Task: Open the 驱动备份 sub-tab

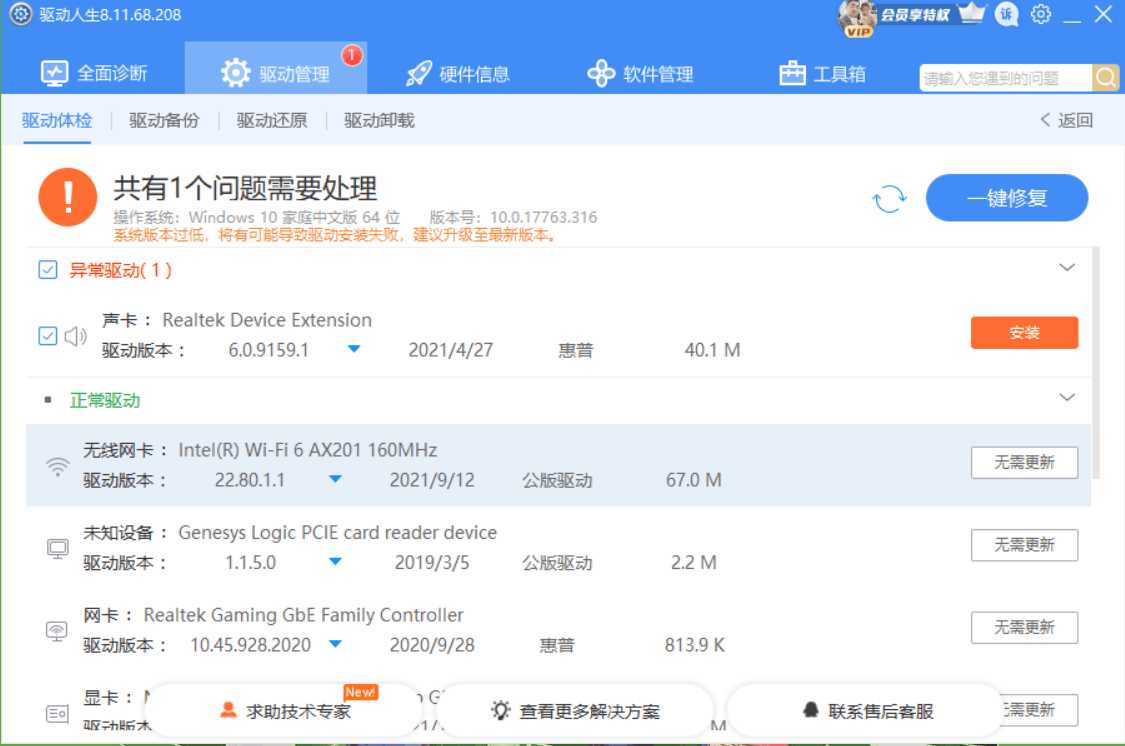Action: click(x=164, y=121)
